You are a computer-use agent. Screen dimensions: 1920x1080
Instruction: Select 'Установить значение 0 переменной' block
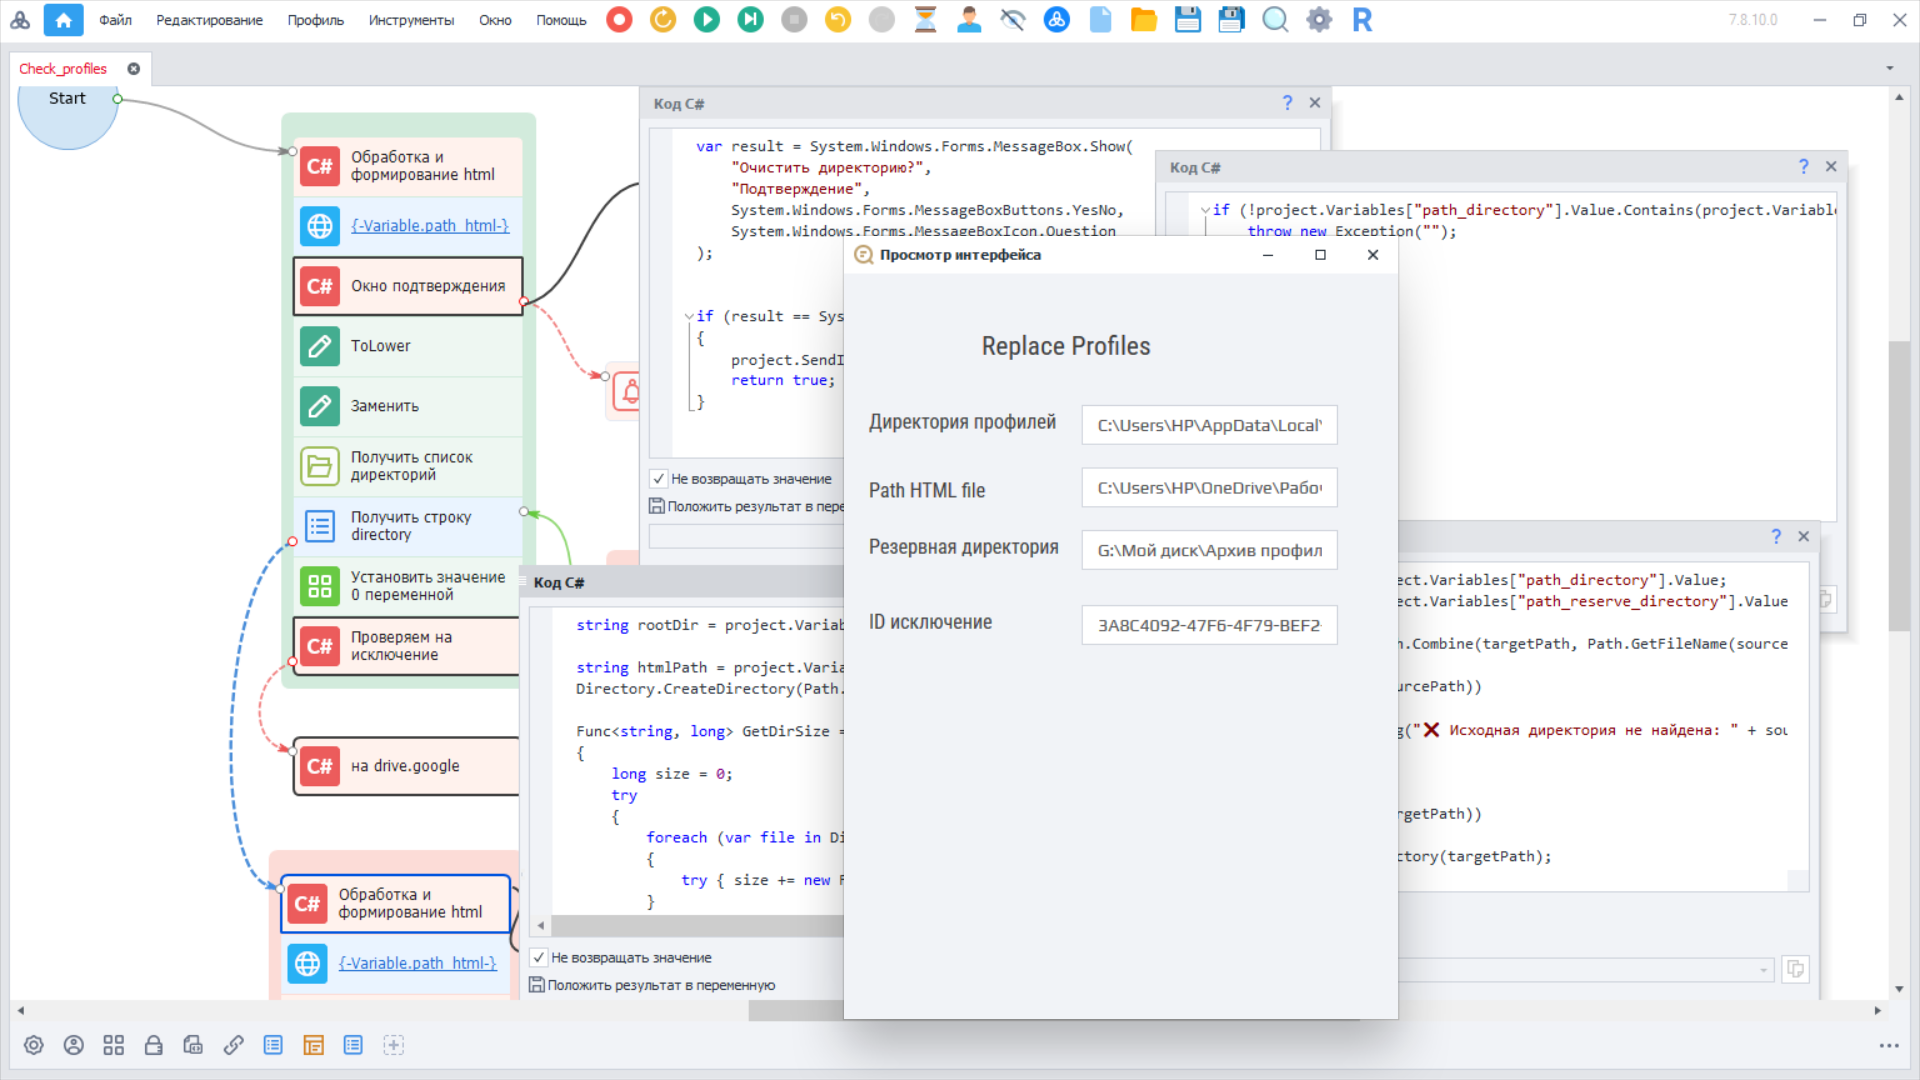pos(408,586)
